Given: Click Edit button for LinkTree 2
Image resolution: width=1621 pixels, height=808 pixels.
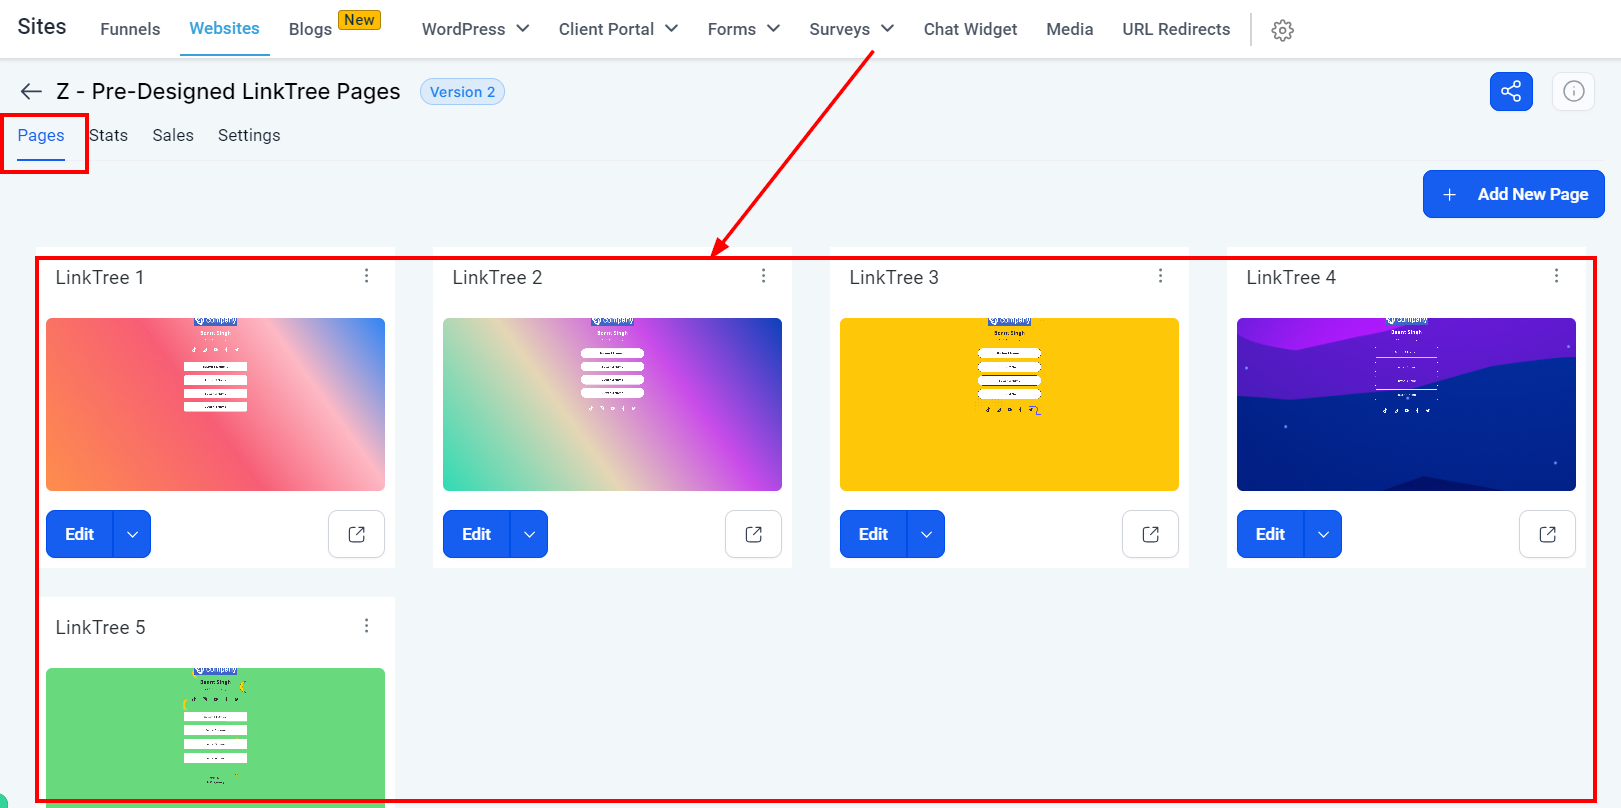Looking at the screenshot, I should (477, 534).
